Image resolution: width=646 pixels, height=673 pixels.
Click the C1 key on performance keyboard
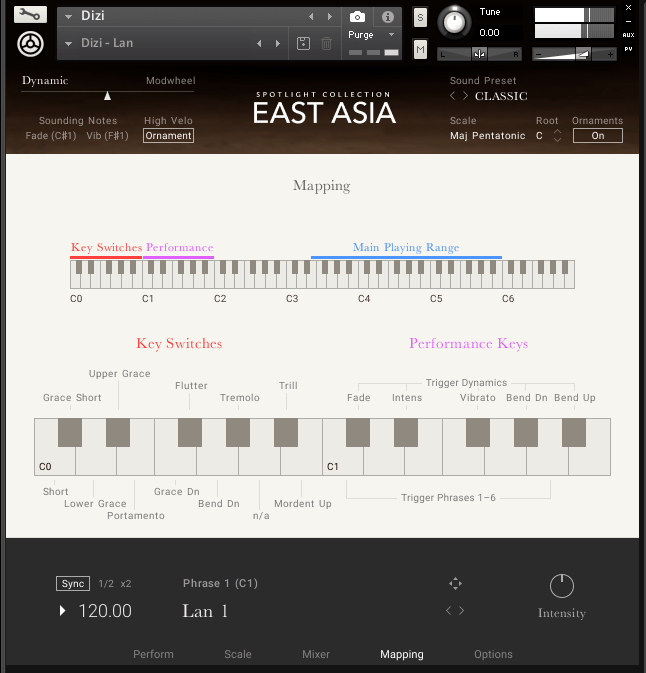tap(343, 461)
